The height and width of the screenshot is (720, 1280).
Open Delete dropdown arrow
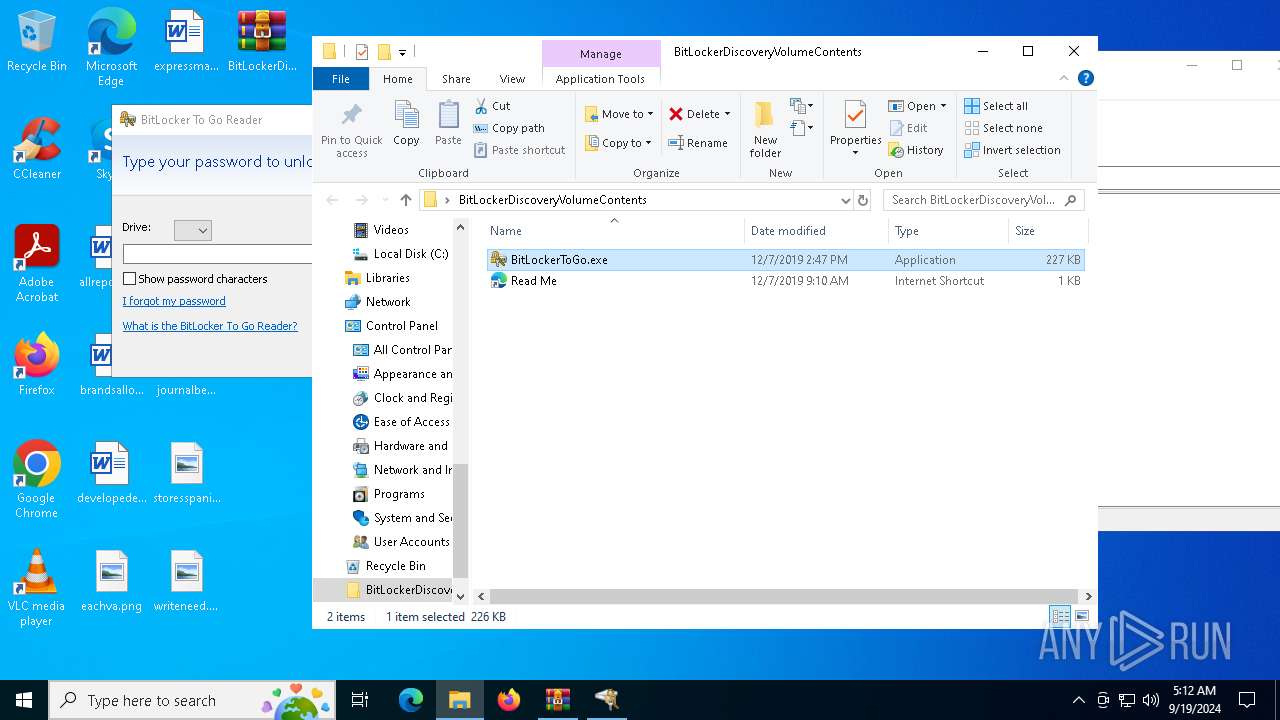[727, 114]
